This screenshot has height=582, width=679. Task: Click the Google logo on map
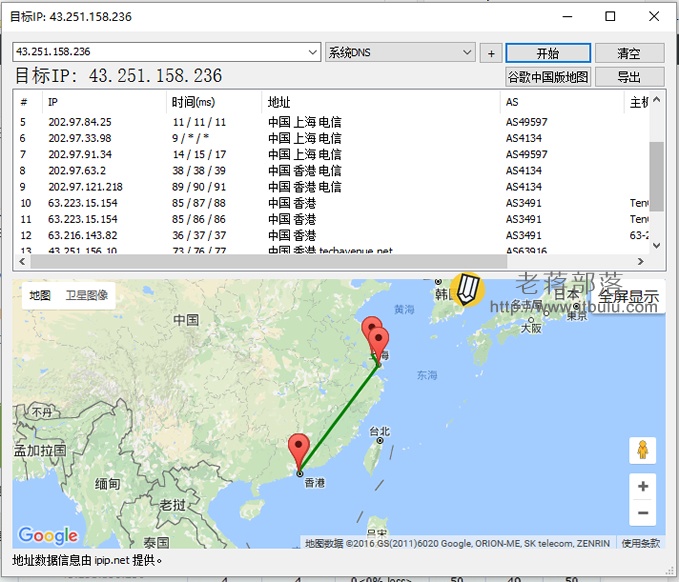click(48, 536)
